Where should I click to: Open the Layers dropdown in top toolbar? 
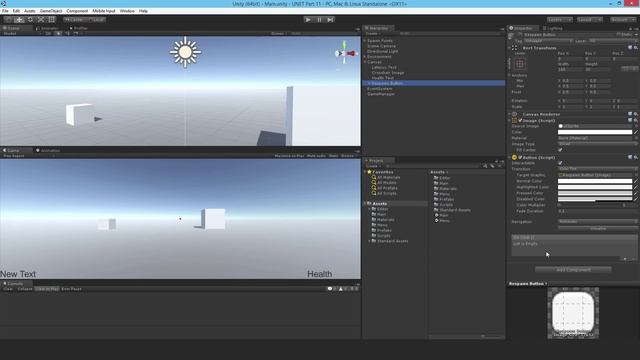pyautogui.click(x=560, y=20)
